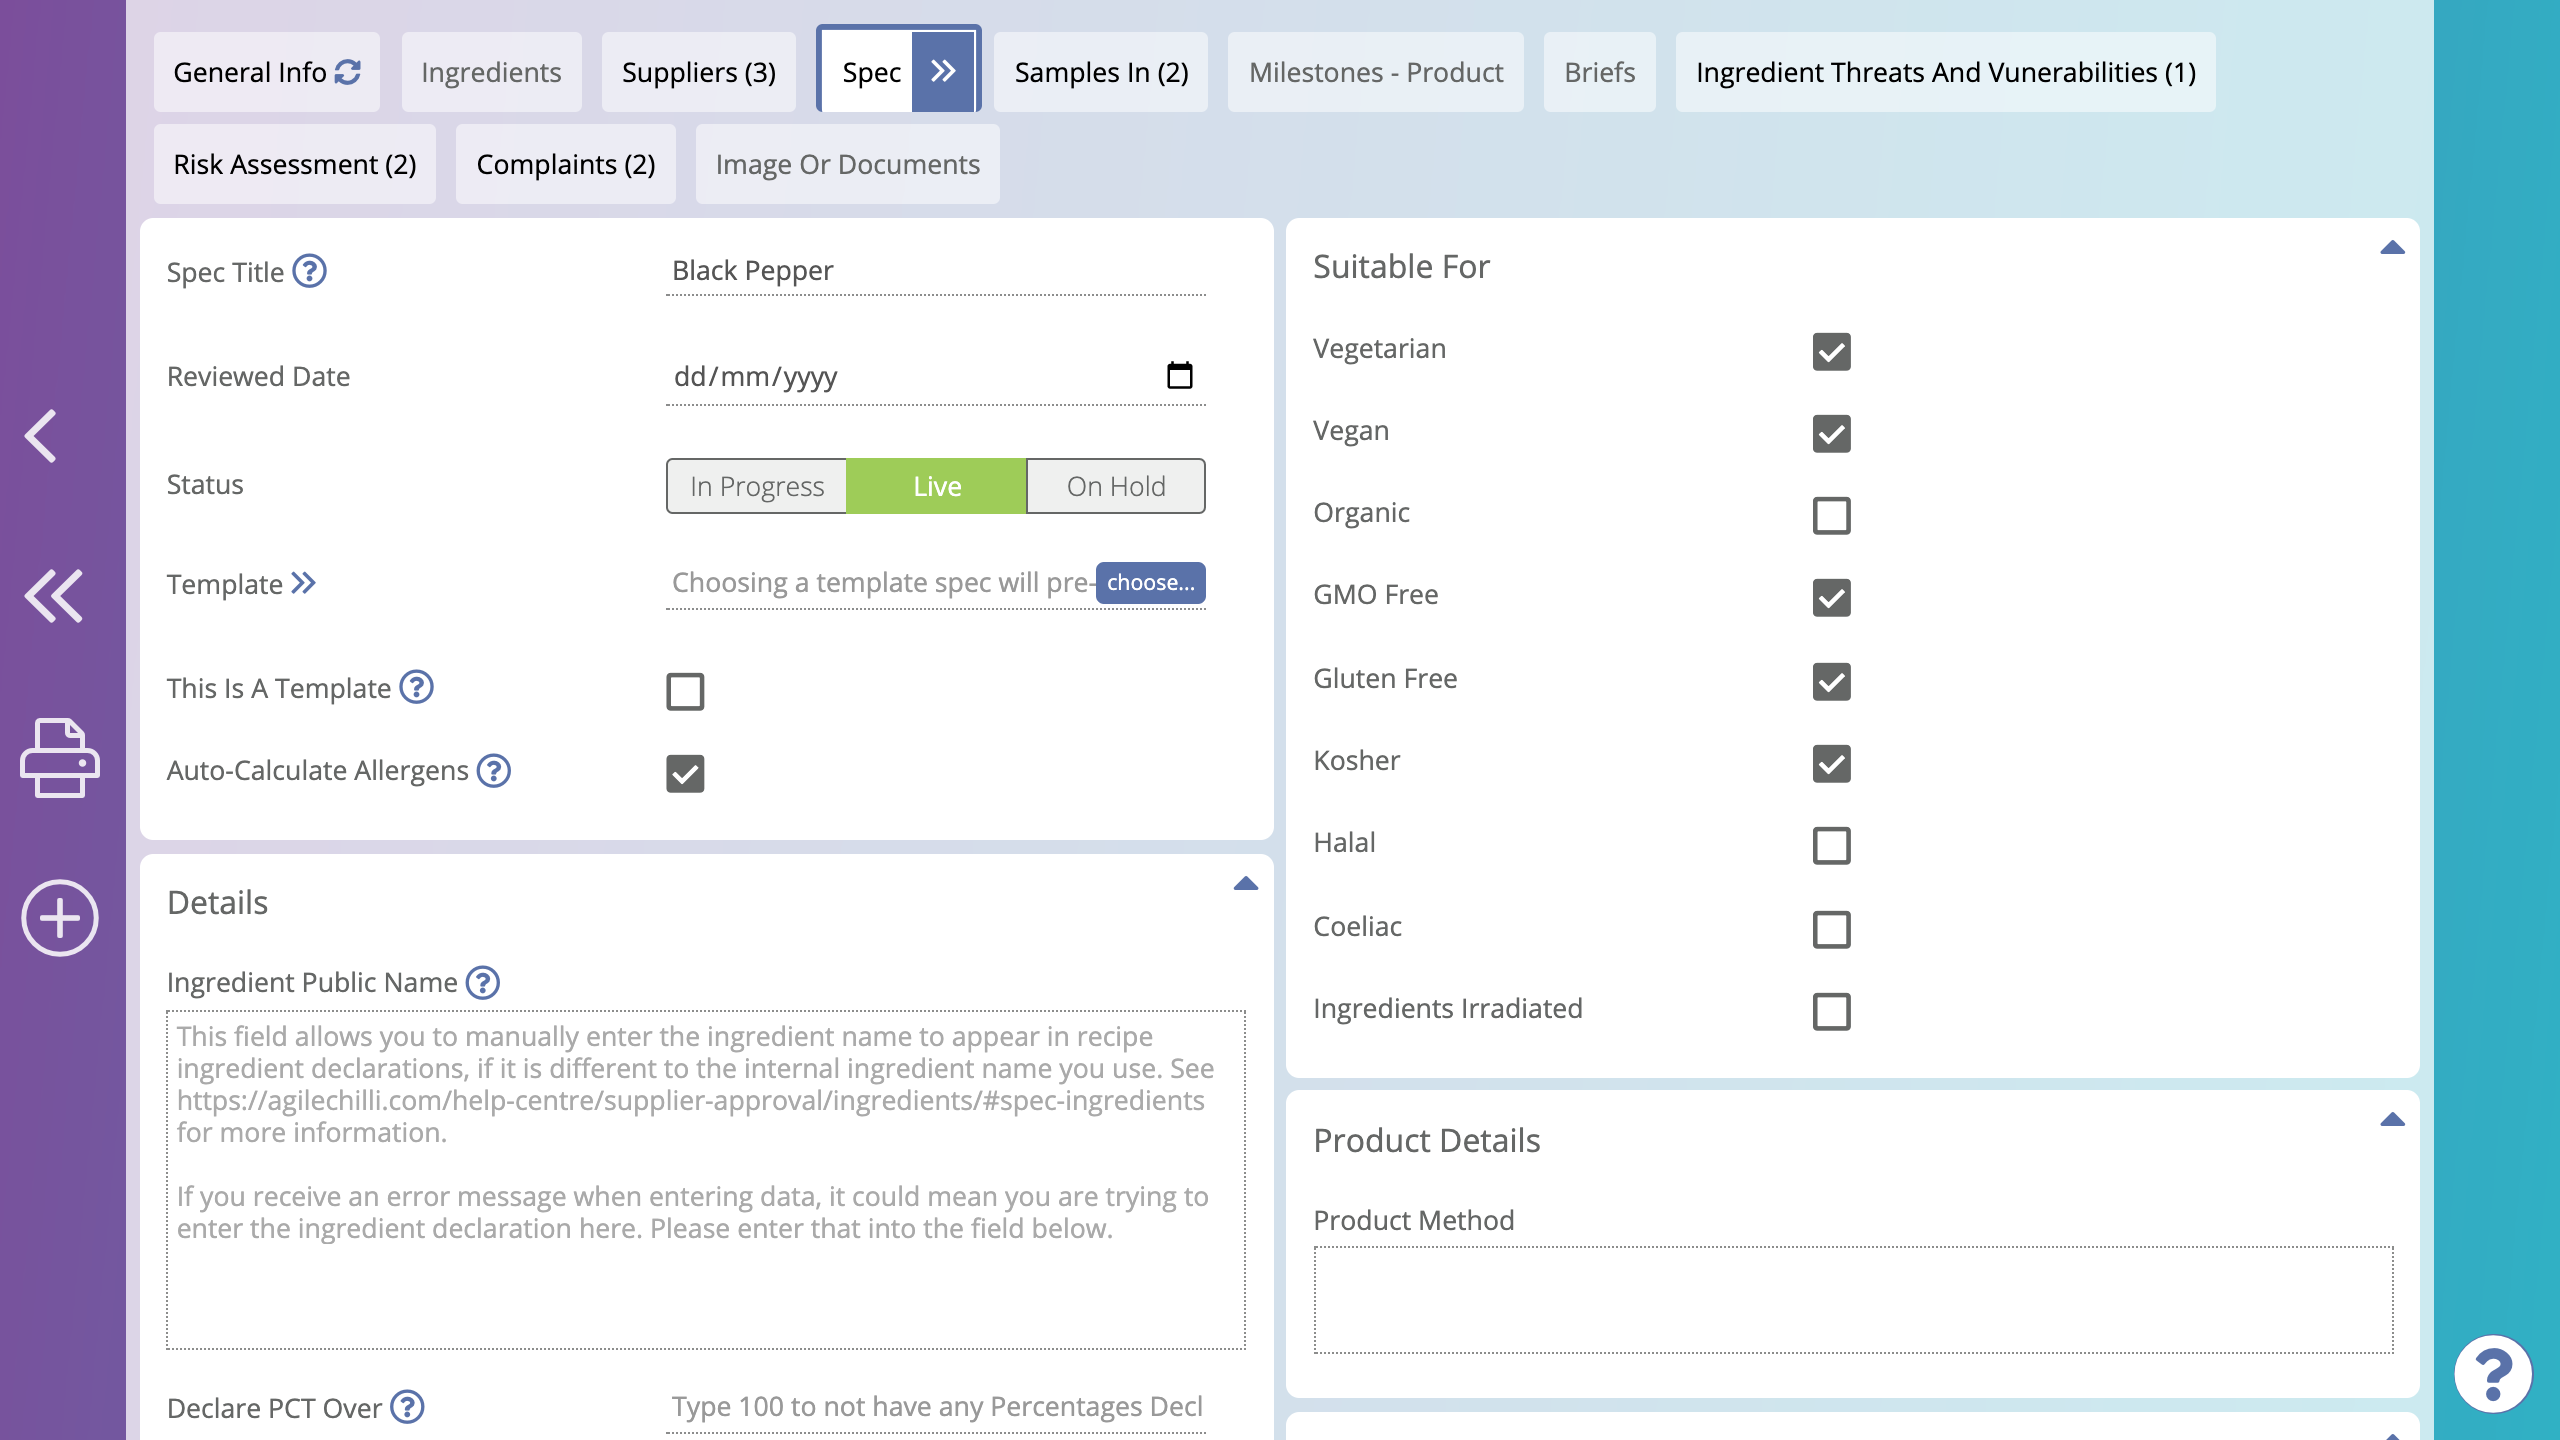This screenshot has height=1440, width=2560.
Task: Select the On Hold status button
Action: tap(1115, 485)
